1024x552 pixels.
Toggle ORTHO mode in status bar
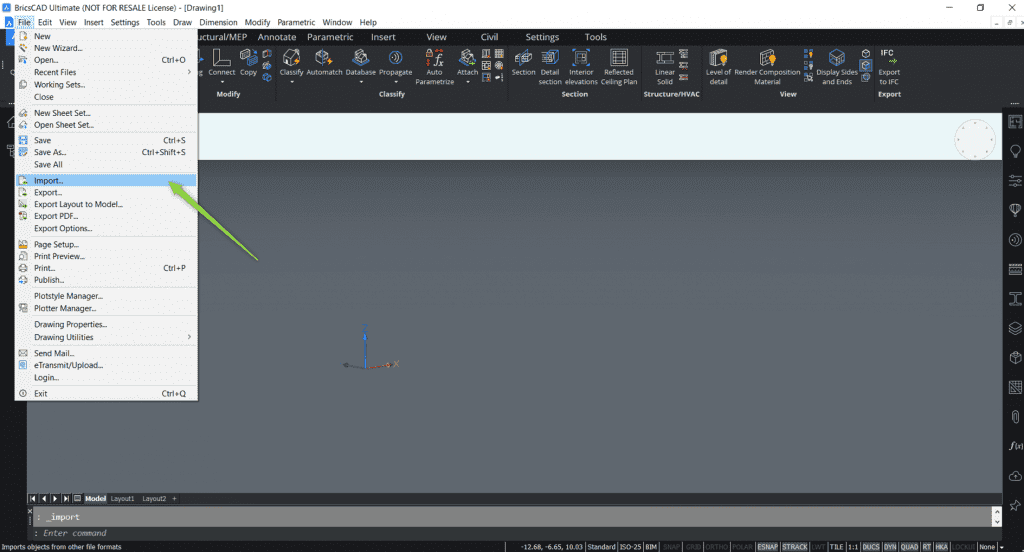[717, 547]
